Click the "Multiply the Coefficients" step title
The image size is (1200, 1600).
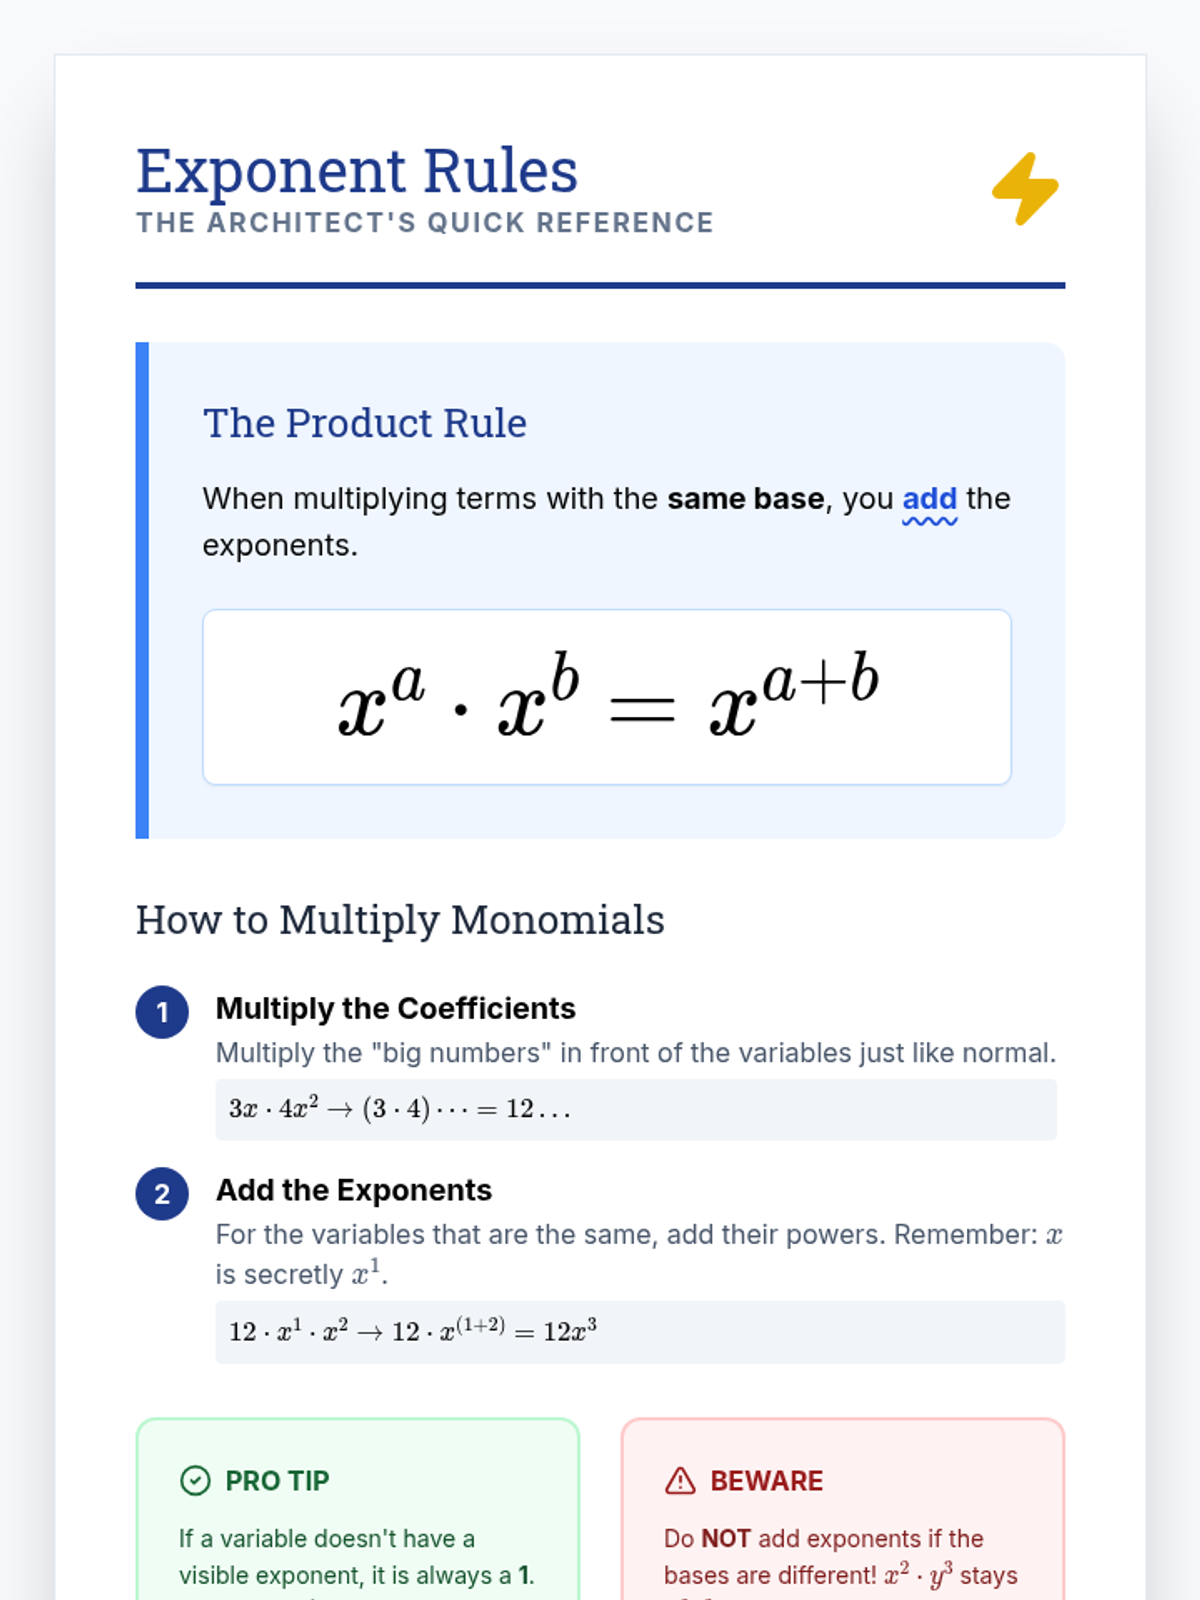coord(395,1008)
